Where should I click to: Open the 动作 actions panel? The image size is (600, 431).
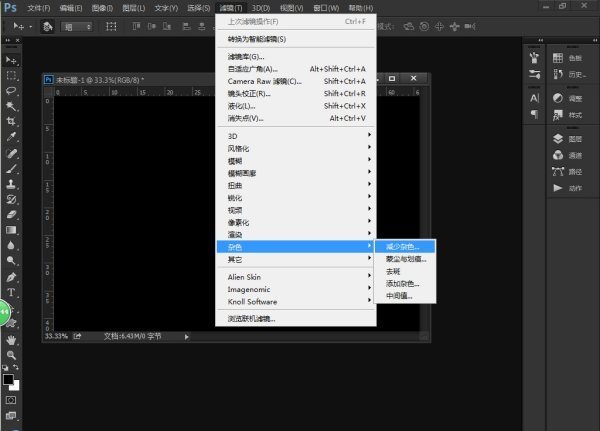567,188
